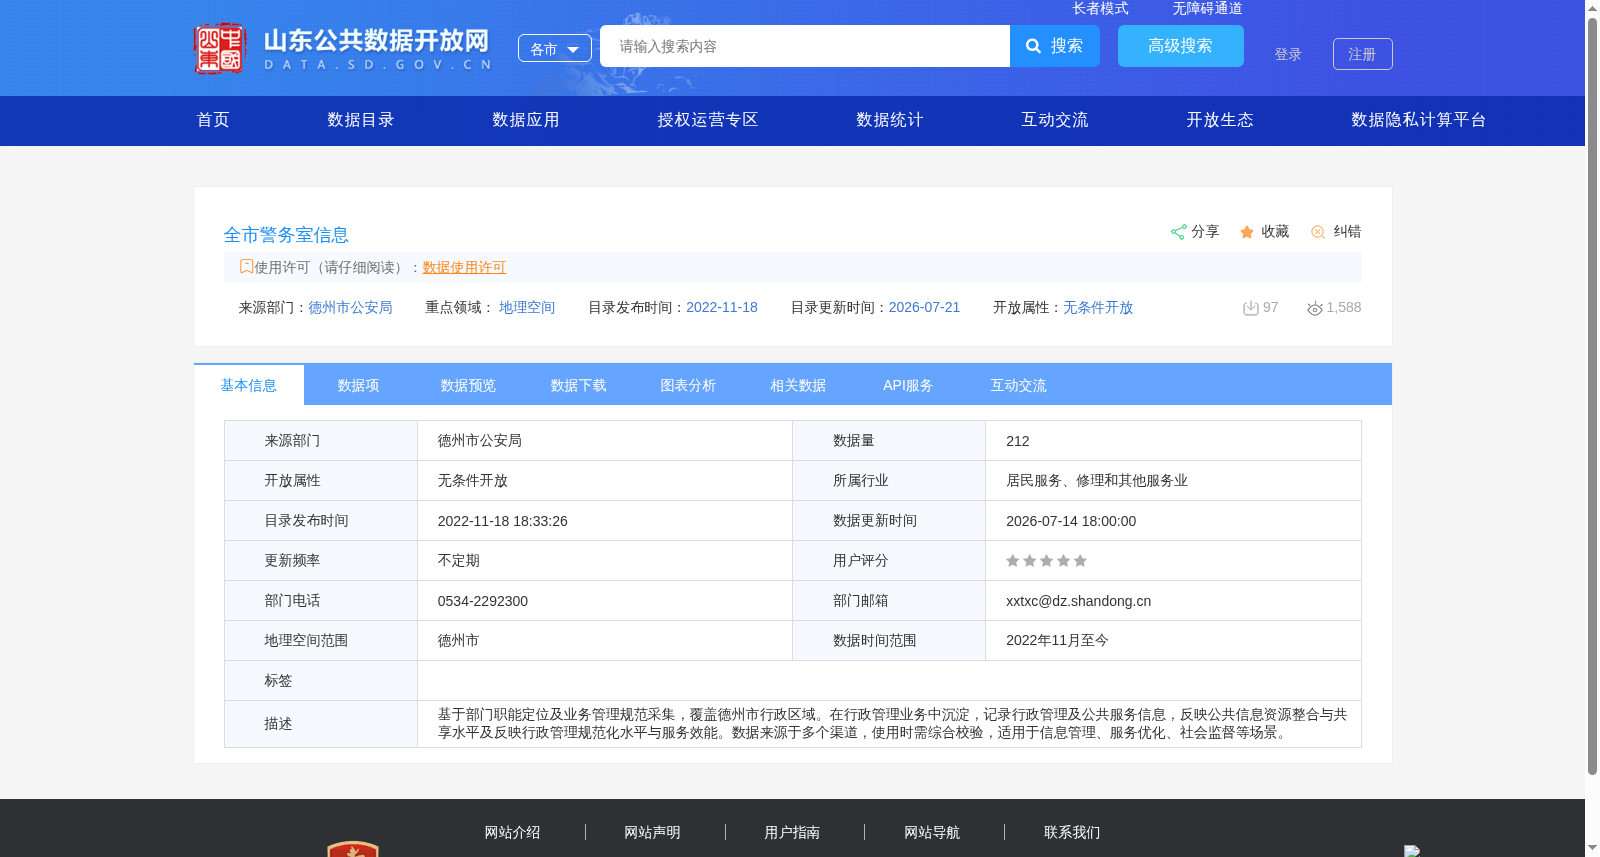Open 数据目录 menu
This screenshot has width=1600, height=857.
tap(361, 120)
